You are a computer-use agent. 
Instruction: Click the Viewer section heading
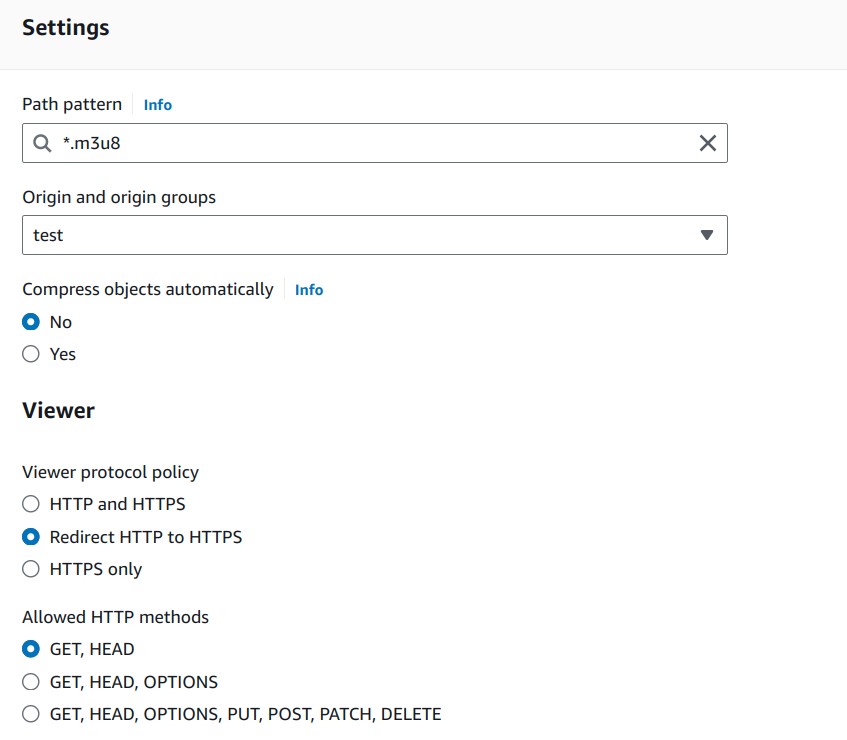tap(58, 410)
